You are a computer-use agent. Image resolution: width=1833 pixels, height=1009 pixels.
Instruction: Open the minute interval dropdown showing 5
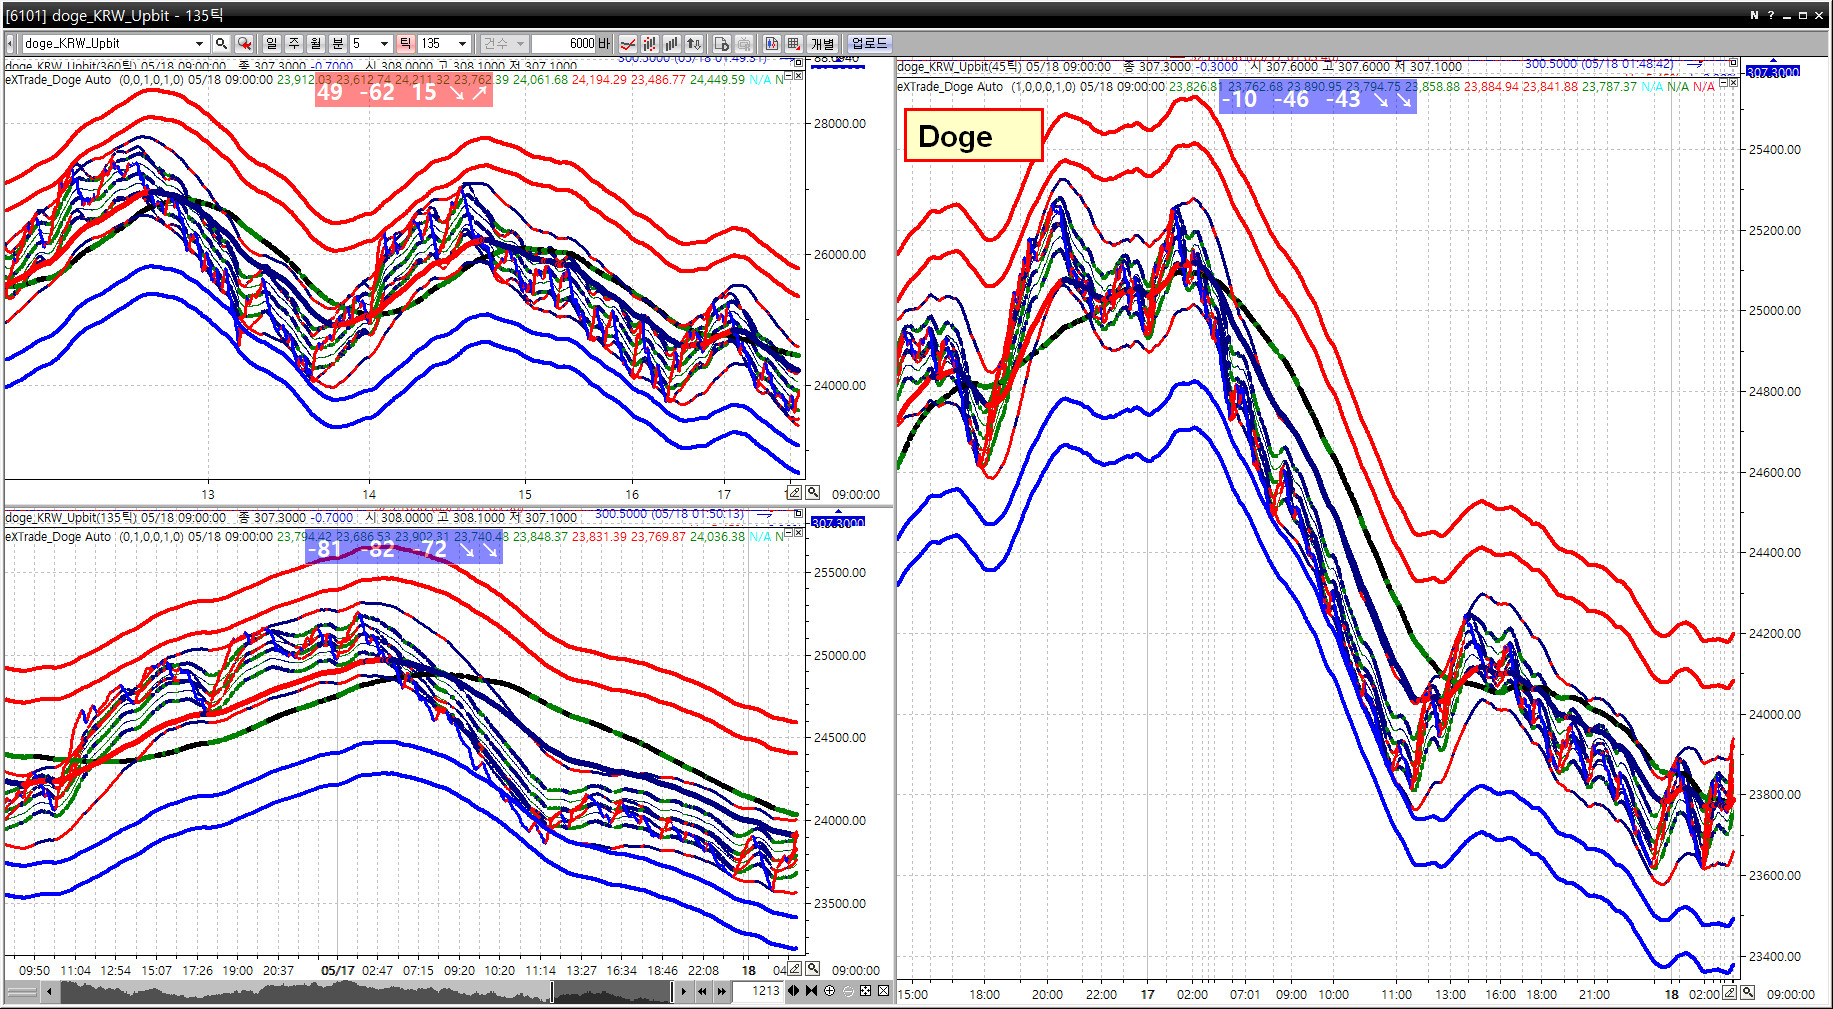click(384, 44)
